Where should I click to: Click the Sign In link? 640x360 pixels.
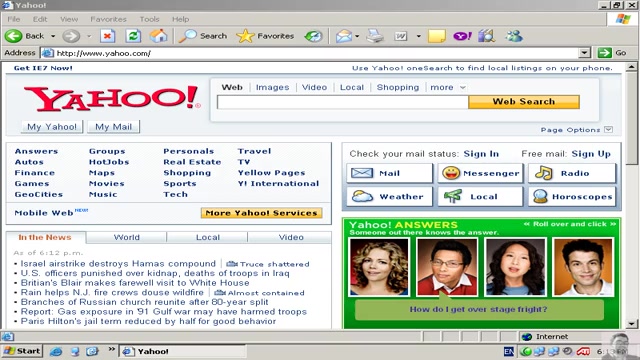(x=481, y=154)
